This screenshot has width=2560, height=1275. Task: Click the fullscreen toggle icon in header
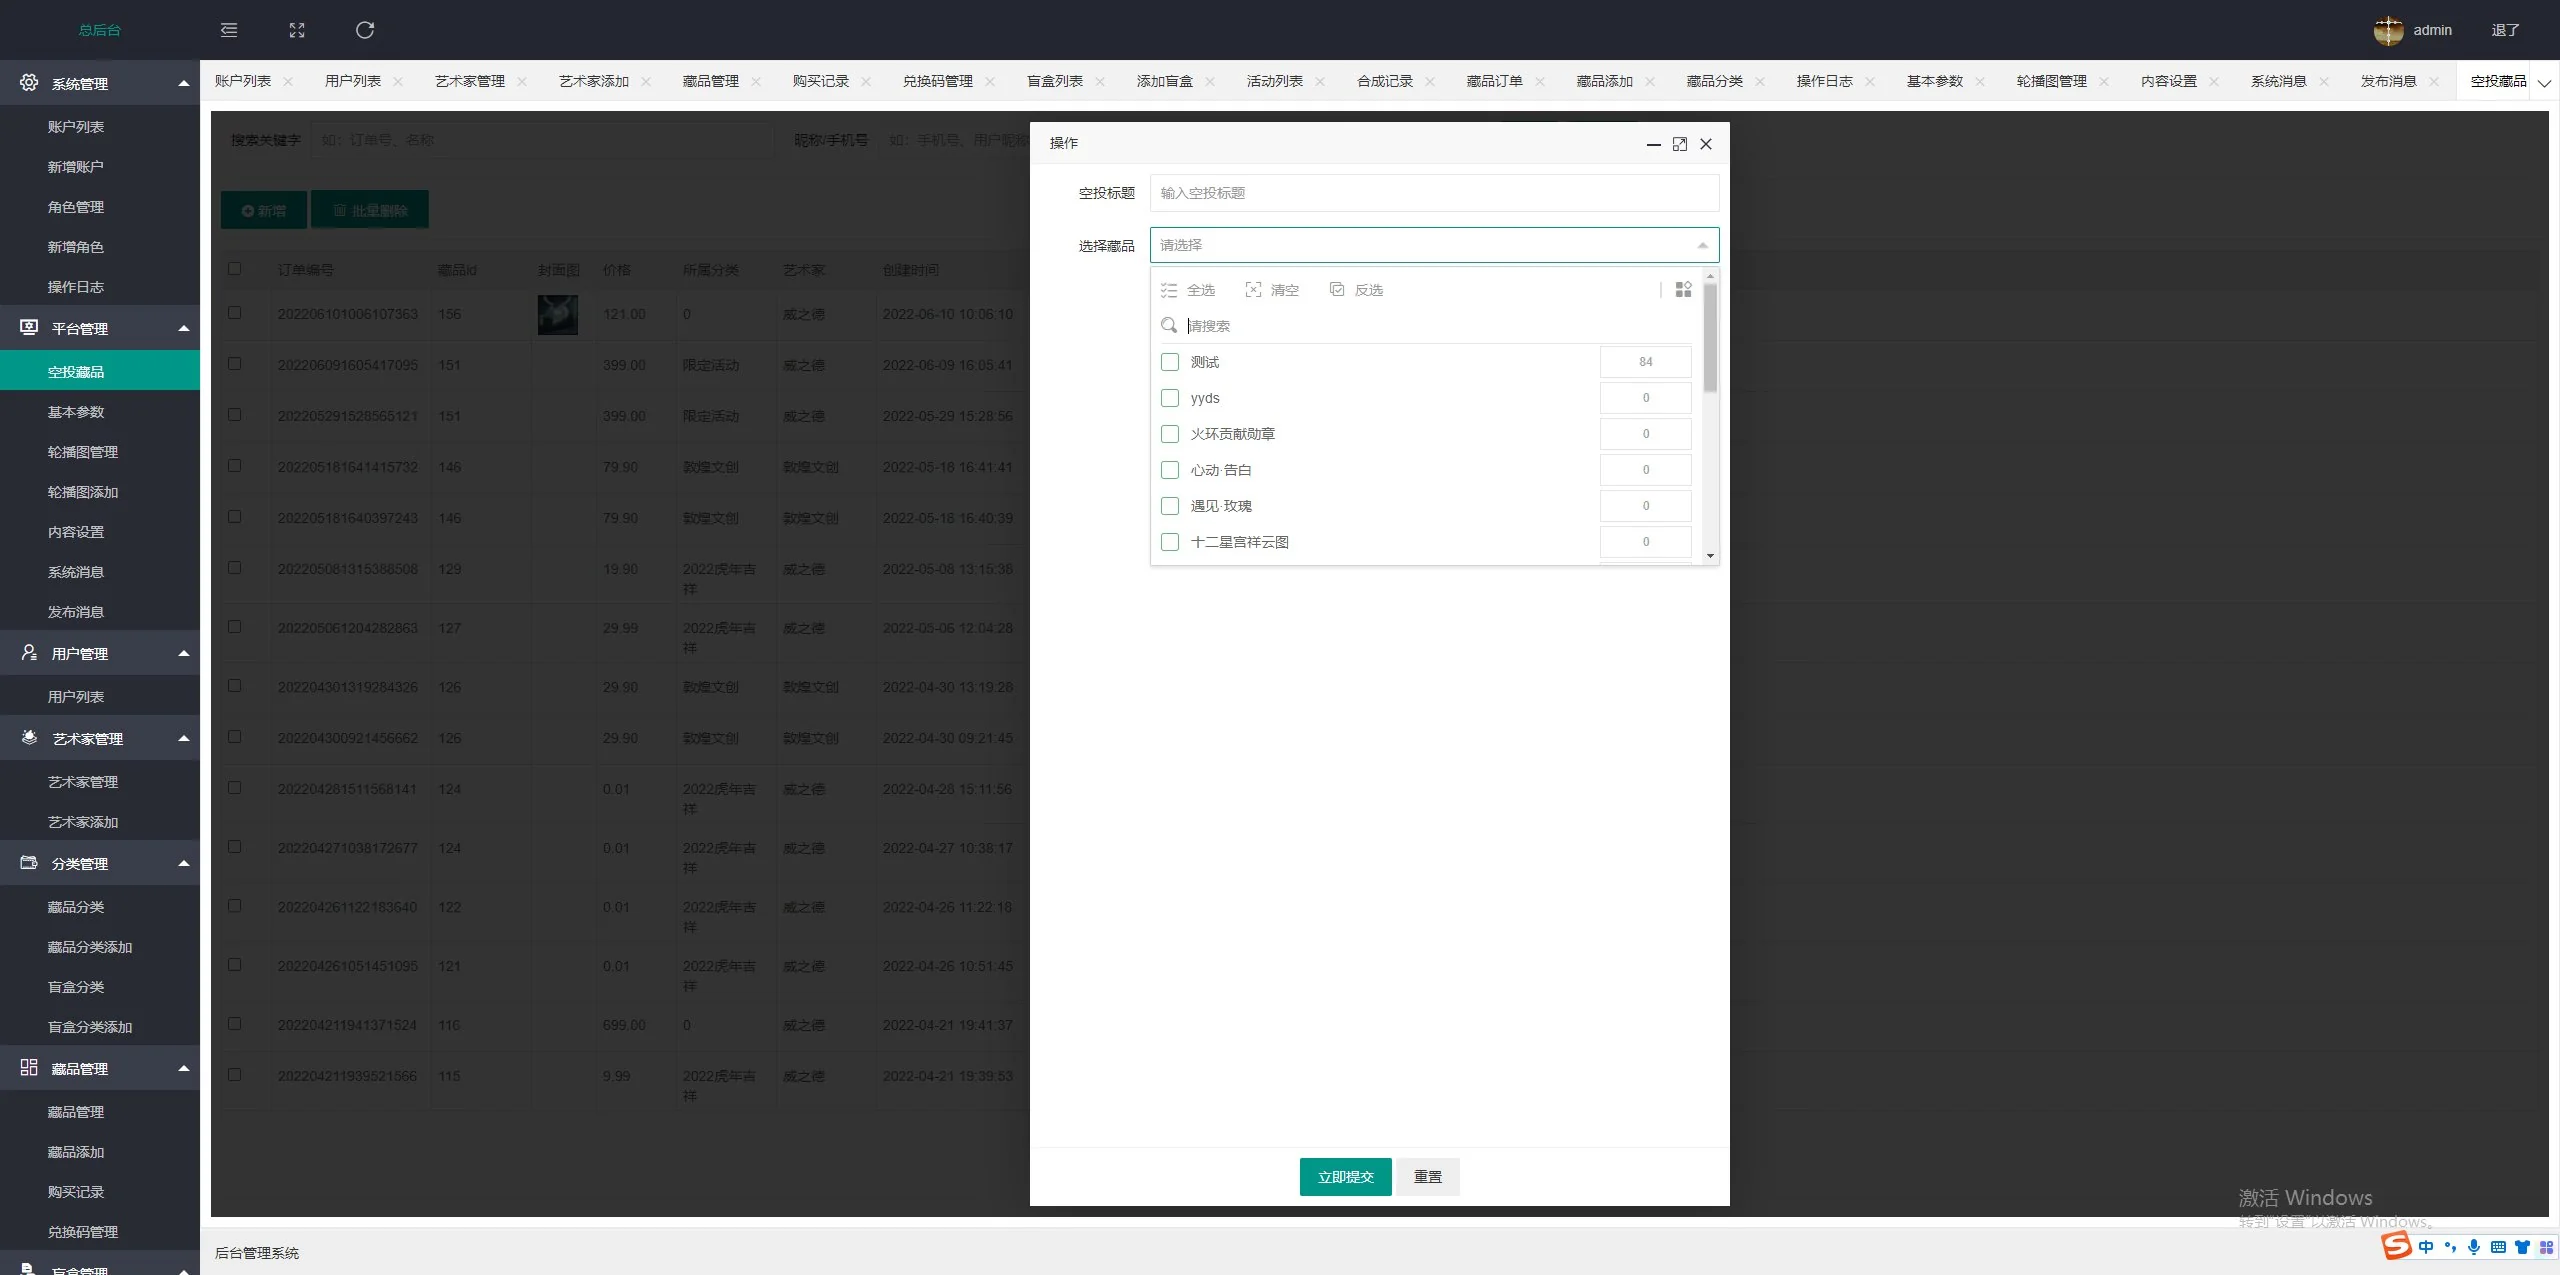tap(297, 30)
